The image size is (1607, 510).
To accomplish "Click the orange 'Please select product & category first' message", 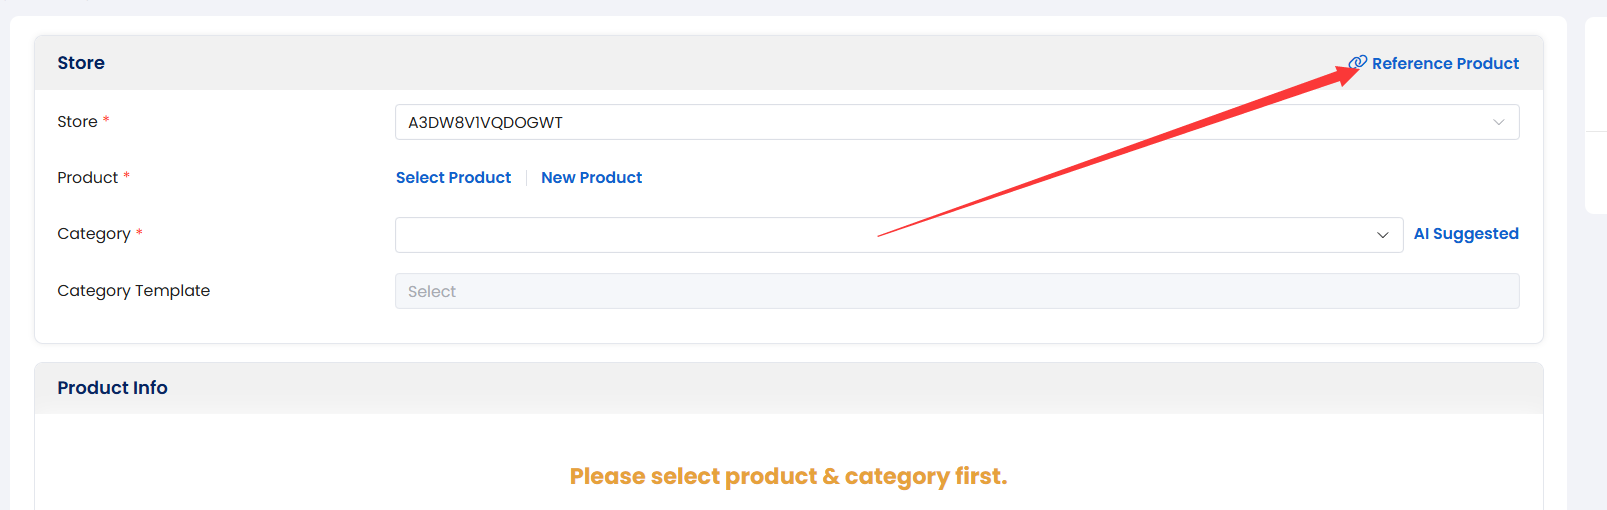I will pyautogui.click(x=789, y=476).
